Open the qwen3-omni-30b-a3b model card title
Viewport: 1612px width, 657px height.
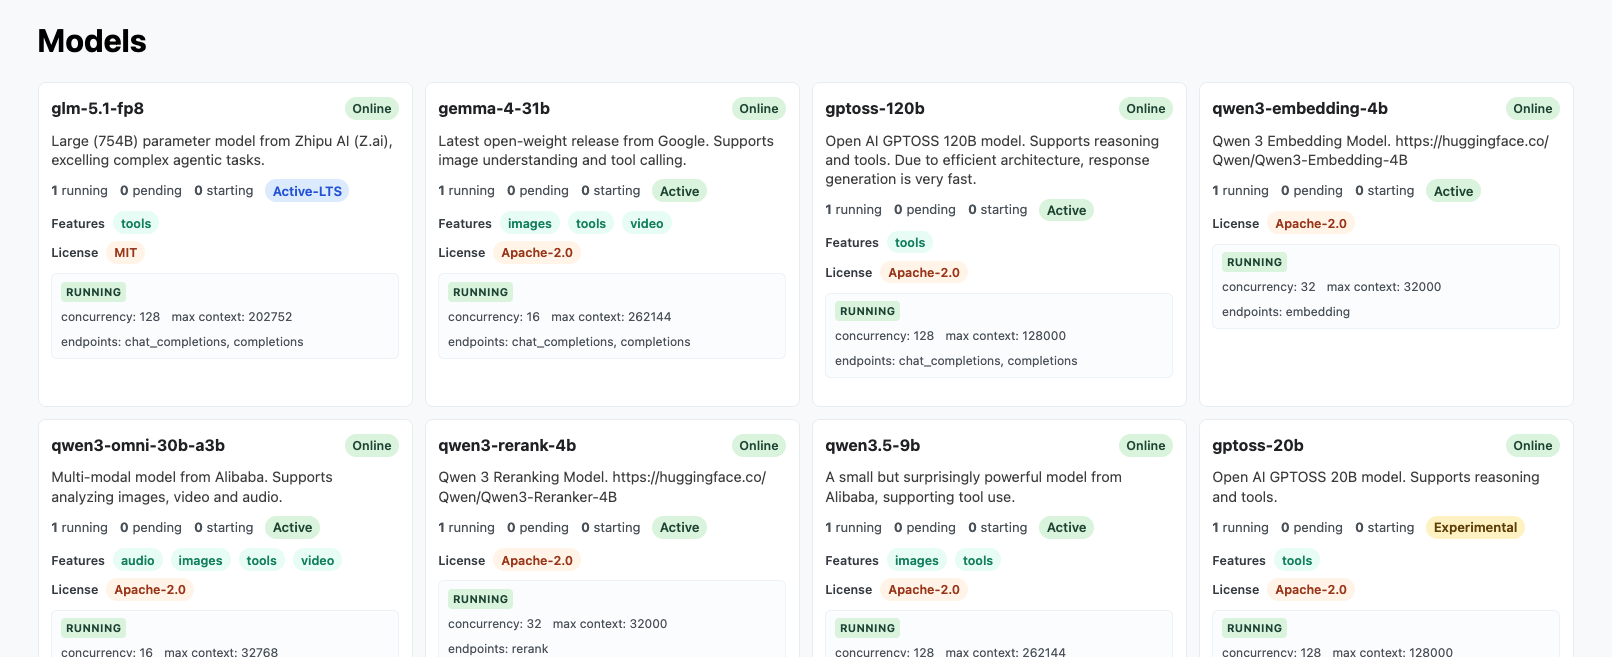(x=138, y=445)
